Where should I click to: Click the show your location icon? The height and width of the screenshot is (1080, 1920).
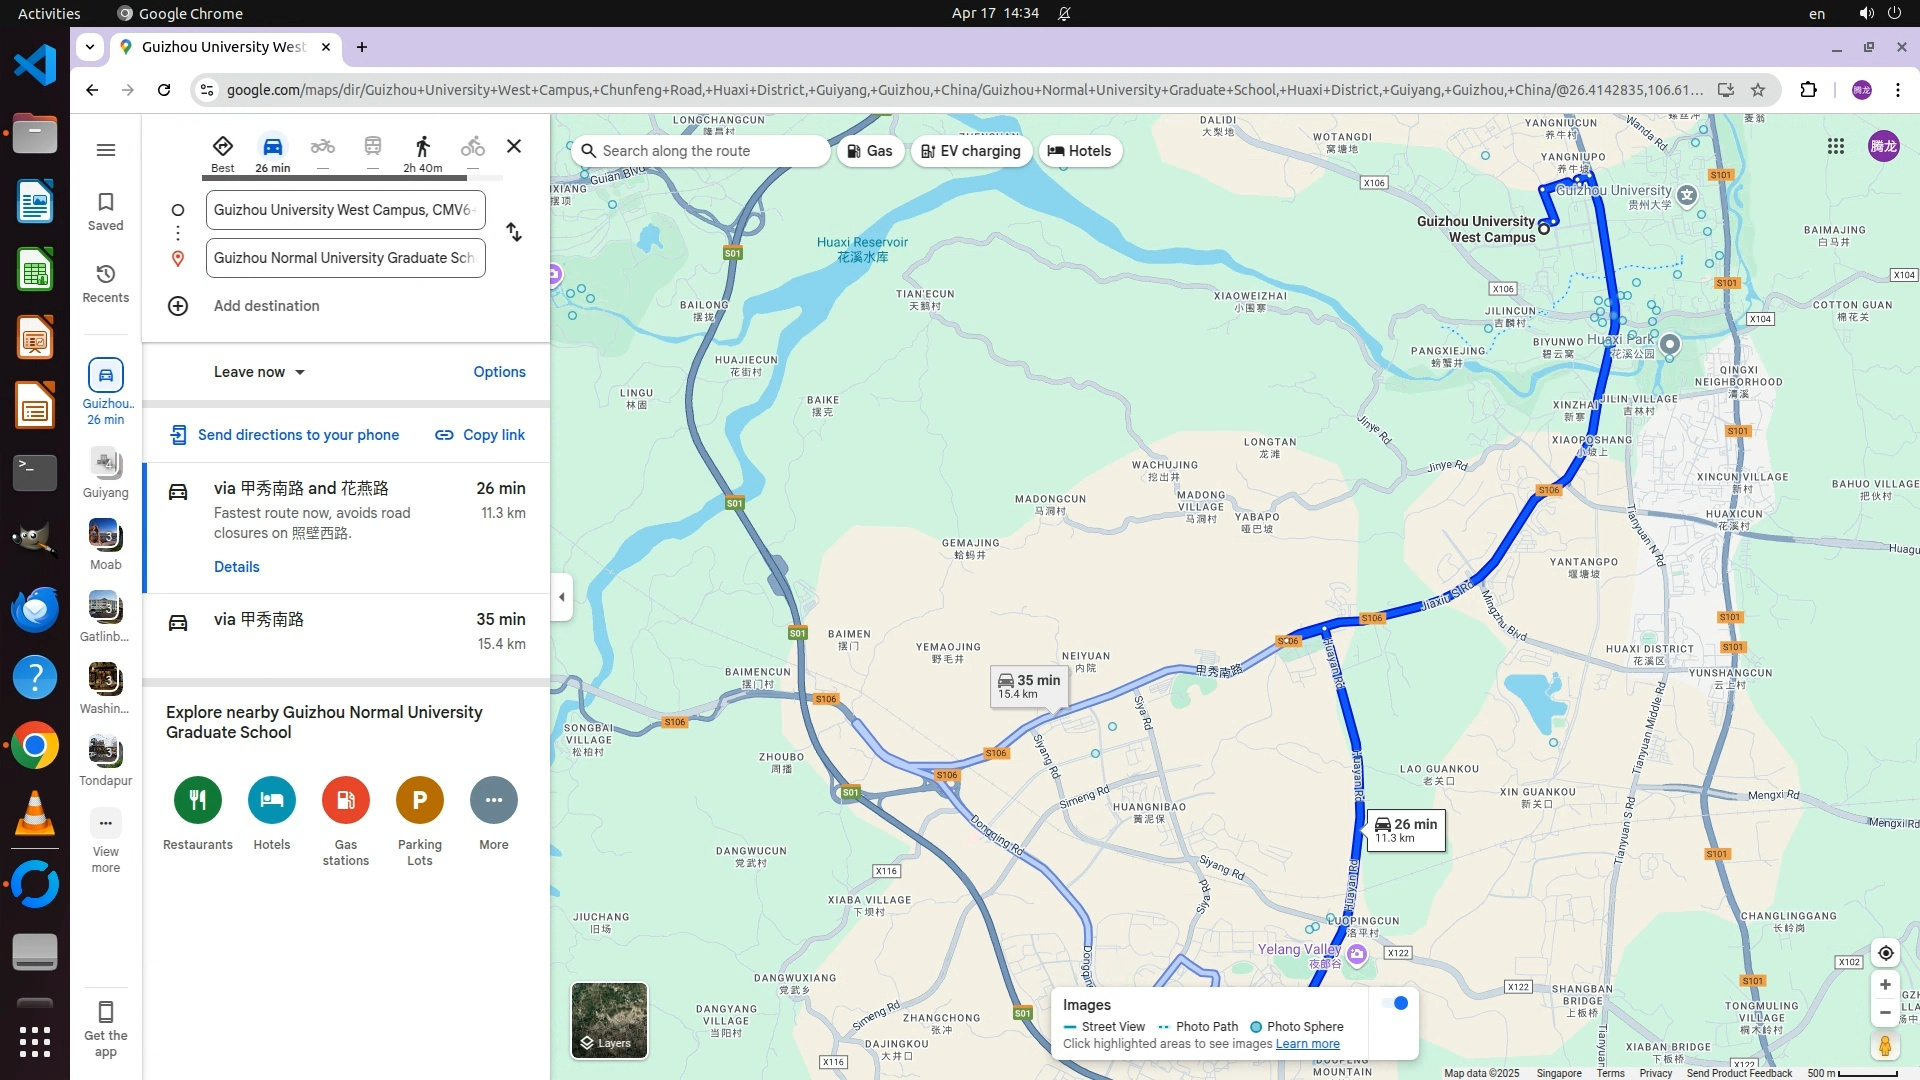[1885, 953]
